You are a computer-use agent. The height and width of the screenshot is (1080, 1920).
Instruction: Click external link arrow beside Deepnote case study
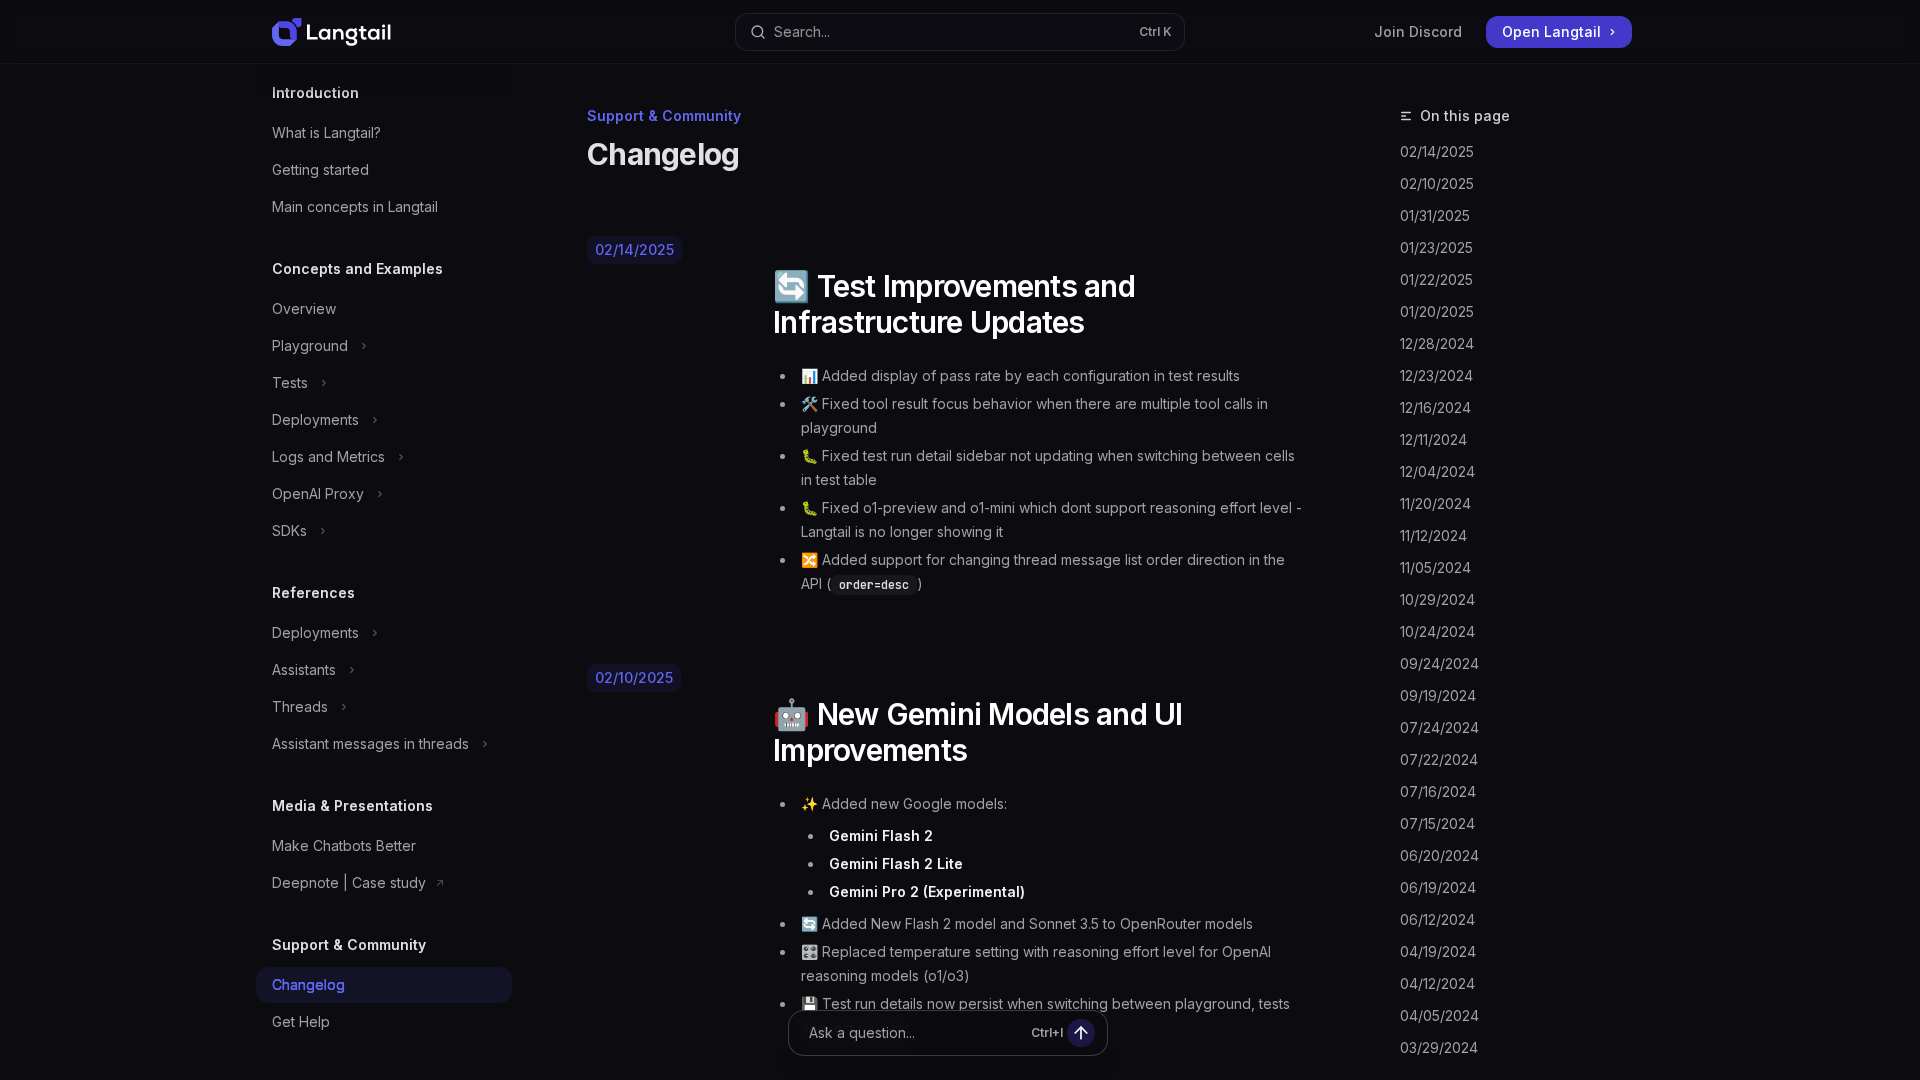439,883
